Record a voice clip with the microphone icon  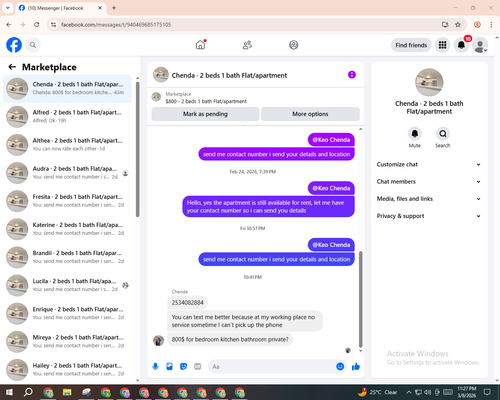point(155,367)
